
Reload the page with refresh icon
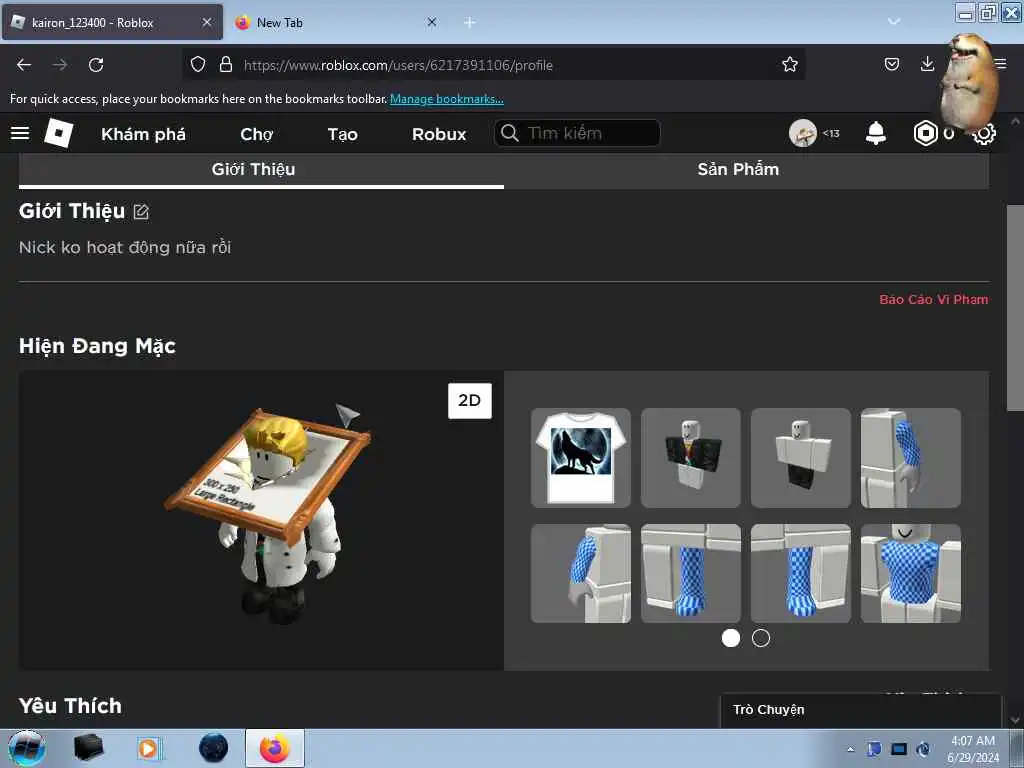click(96, 65)
